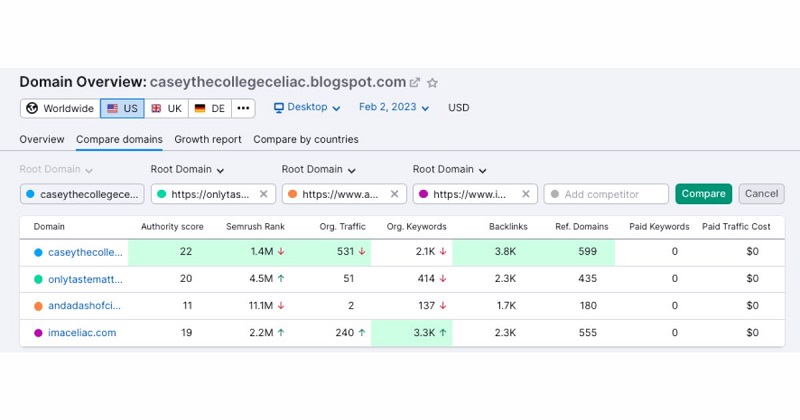The width and height of the screenshot is (800, 420).
Task: Click the 599 referring domains value
Action: click(587, 251)
